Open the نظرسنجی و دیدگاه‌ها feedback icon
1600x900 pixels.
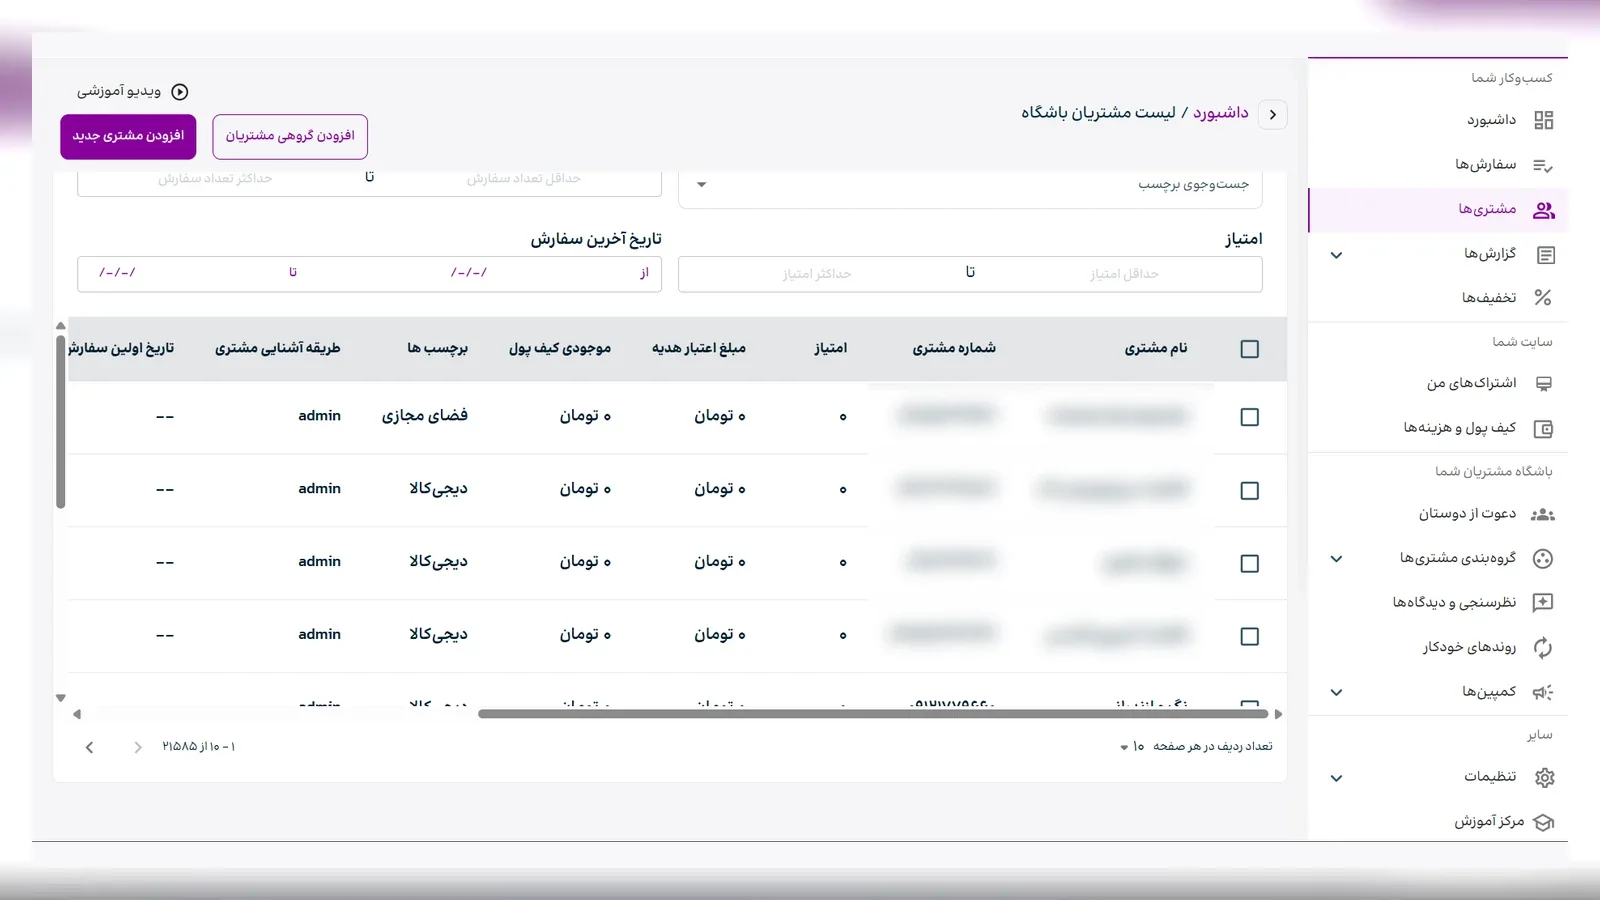1543,603
